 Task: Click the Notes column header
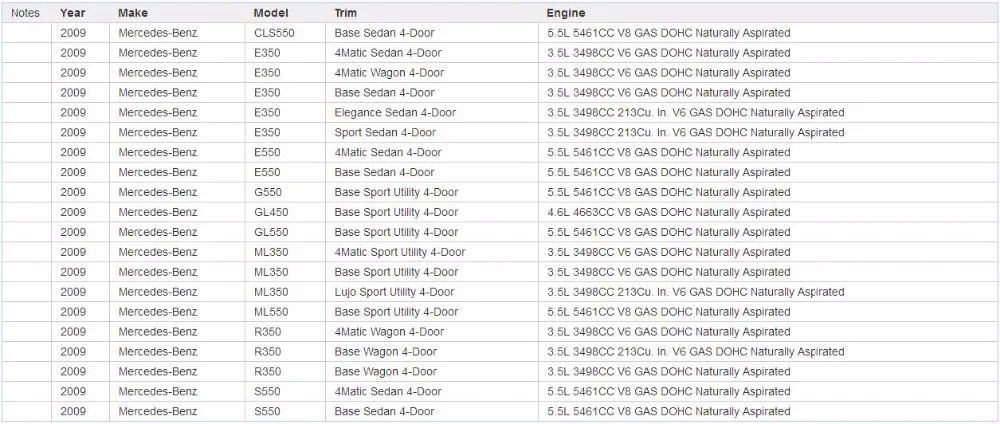26,13
